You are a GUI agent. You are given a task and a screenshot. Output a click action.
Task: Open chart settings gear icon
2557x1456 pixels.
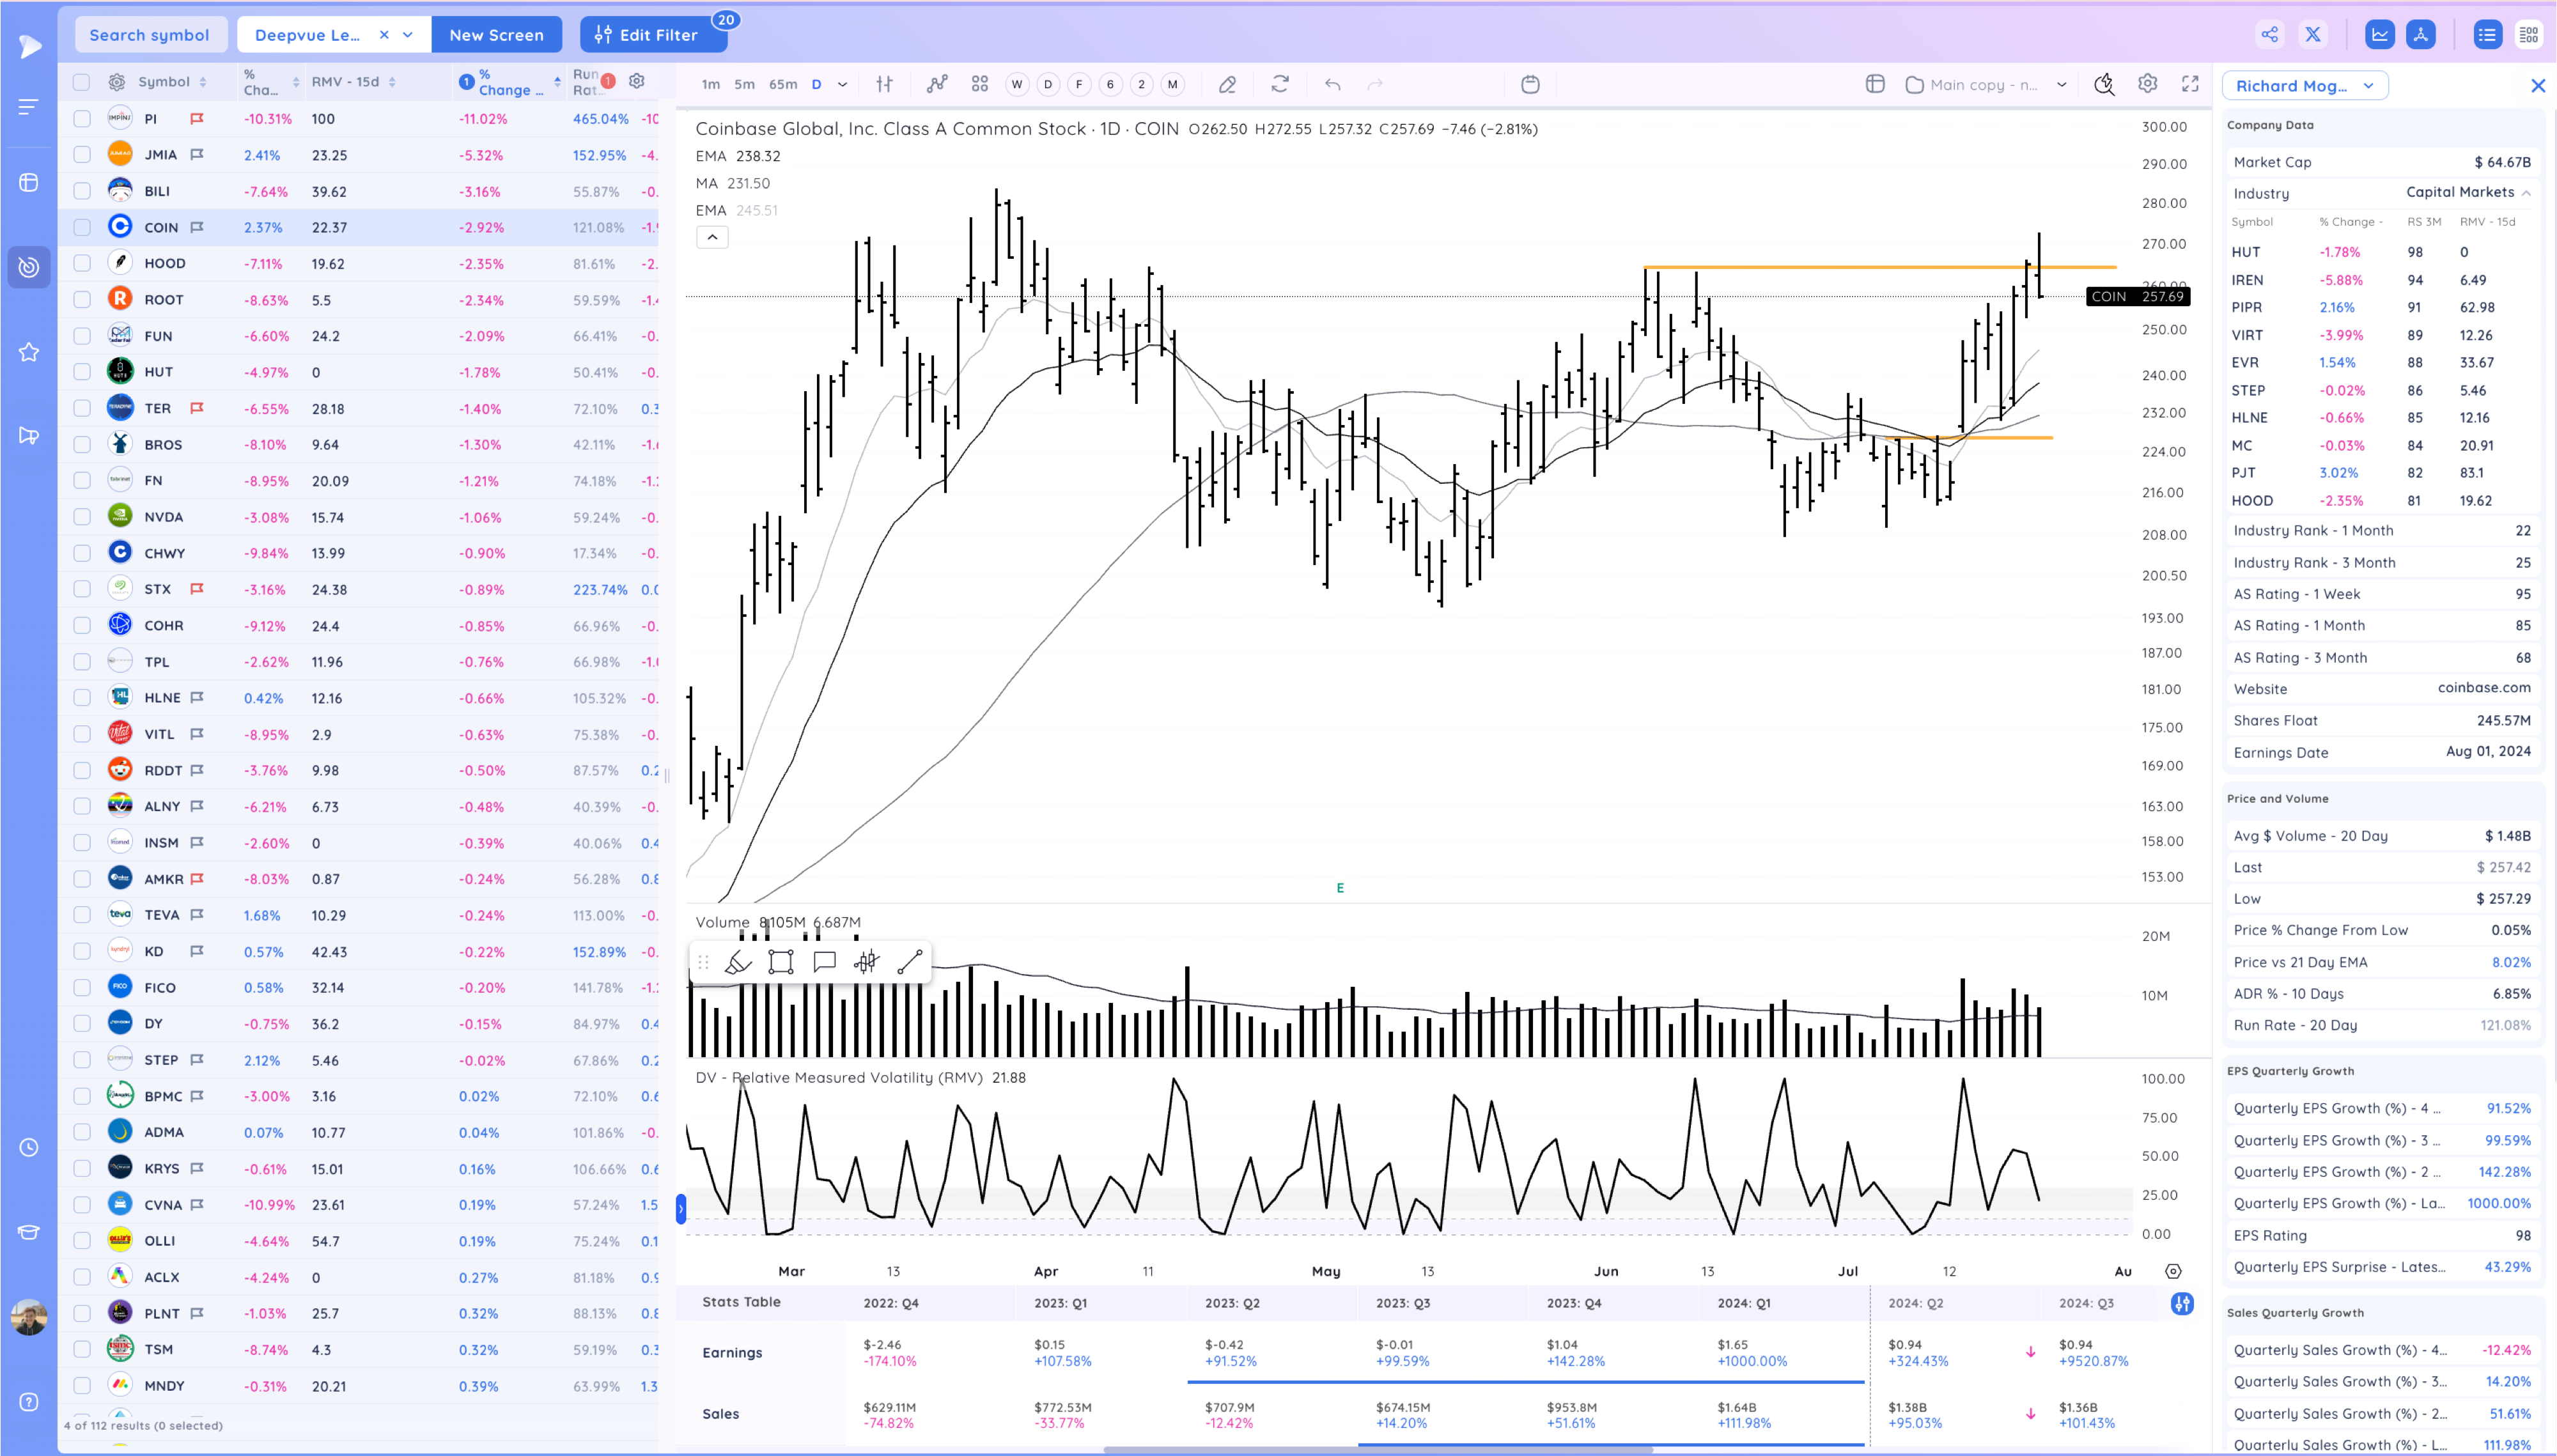[x=2147, y=84]
